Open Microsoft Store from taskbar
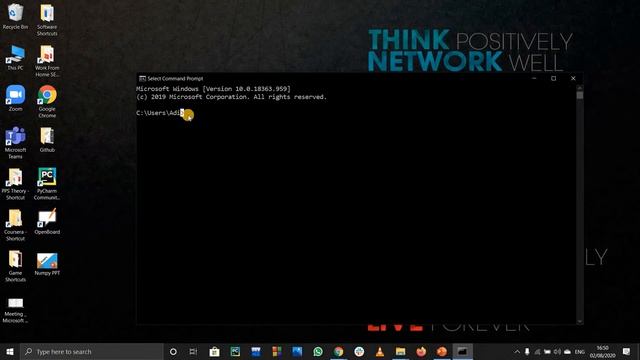Viewport: 640px width, 360px height. click(x=214, y=351)
